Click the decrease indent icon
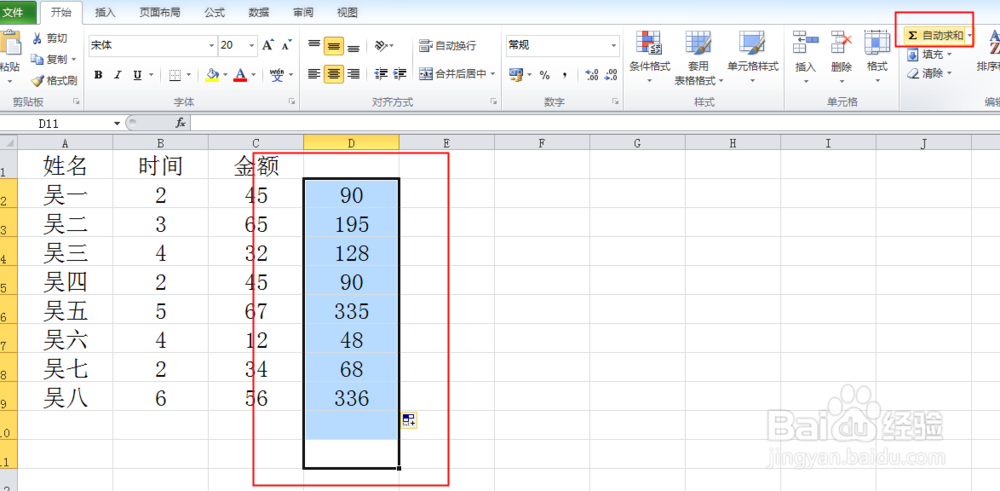This screenshot has width=1000, height=491. [381, 74]
